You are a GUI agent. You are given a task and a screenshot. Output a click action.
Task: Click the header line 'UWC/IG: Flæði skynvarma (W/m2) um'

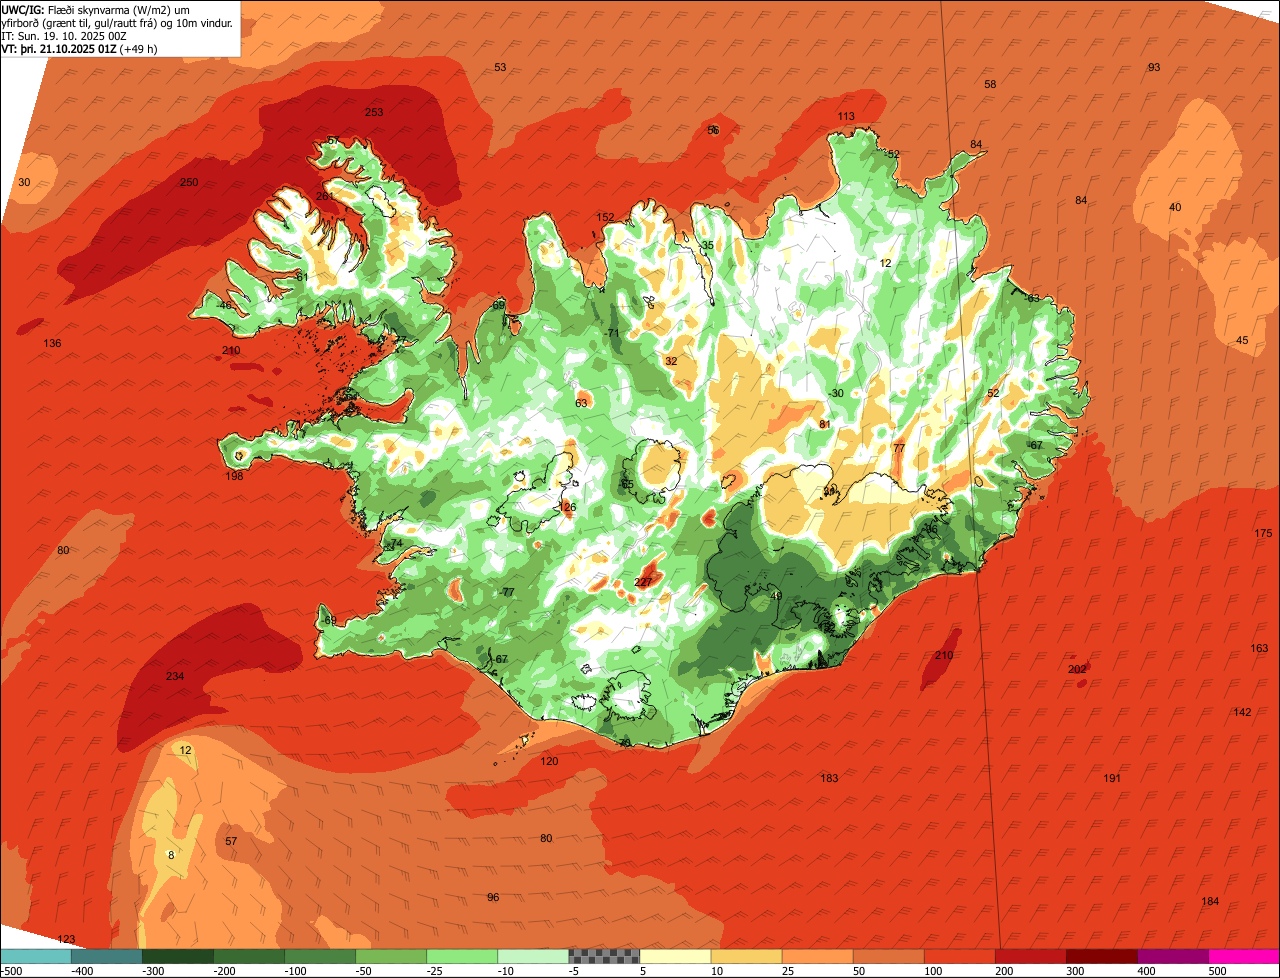(96, 8)
